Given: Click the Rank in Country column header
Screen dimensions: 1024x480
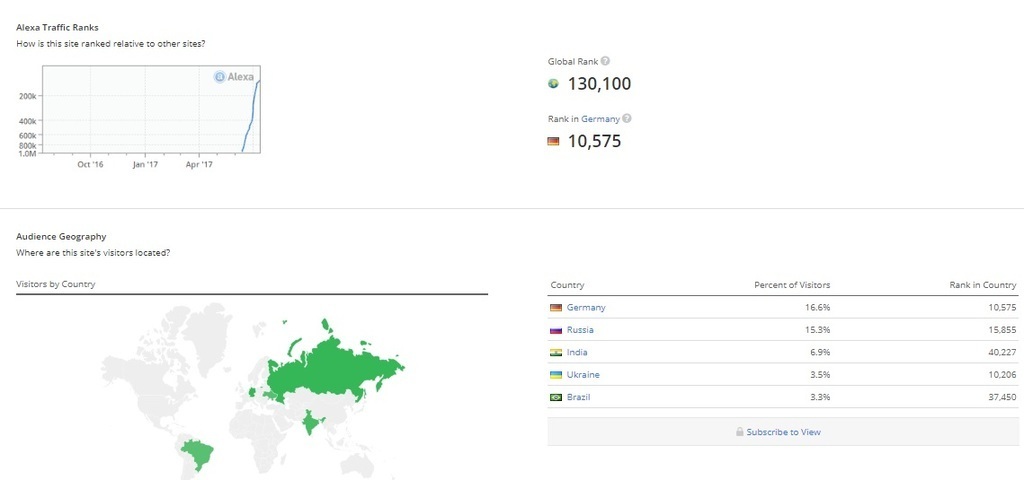Looking at the screenshot, I should pyautogui.click(x=983, y=285).
